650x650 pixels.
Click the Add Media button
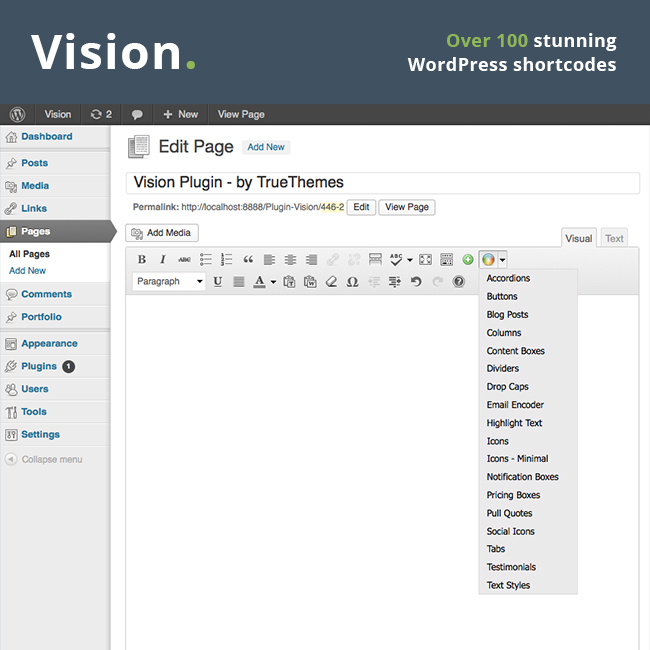[162, 233]
